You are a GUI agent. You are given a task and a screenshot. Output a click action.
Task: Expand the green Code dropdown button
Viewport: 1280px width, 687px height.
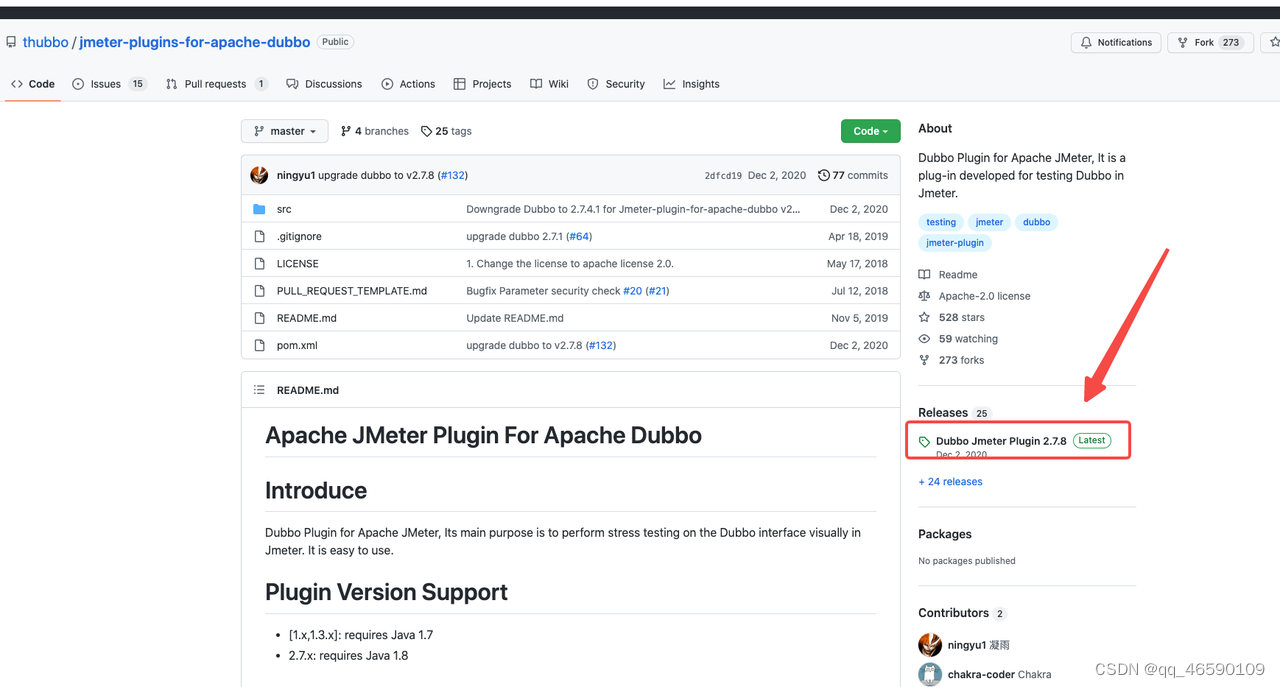click(x=870, y=131)
